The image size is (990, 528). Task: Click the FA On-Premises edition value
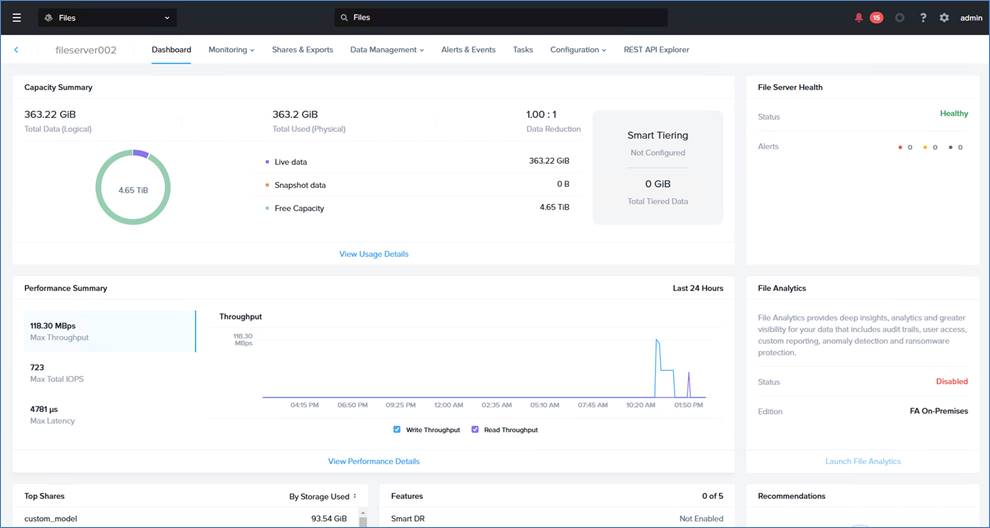tap(938, 411)
